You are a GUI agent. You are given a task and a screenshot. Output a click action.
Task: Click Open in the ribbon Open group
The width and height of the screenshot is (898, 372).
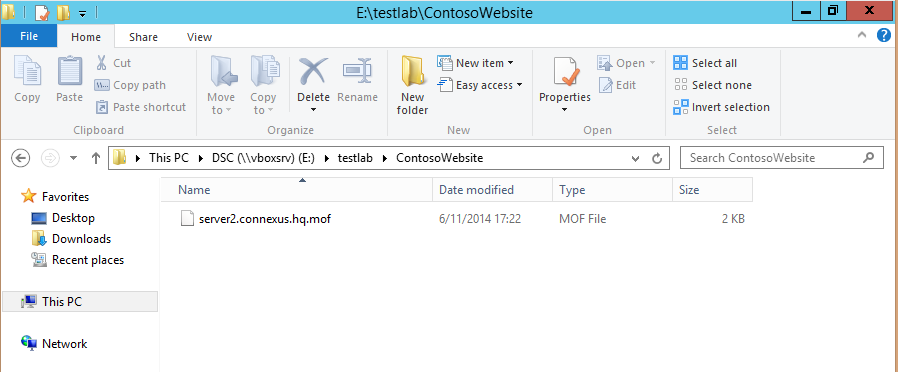[x=626, y=63]
